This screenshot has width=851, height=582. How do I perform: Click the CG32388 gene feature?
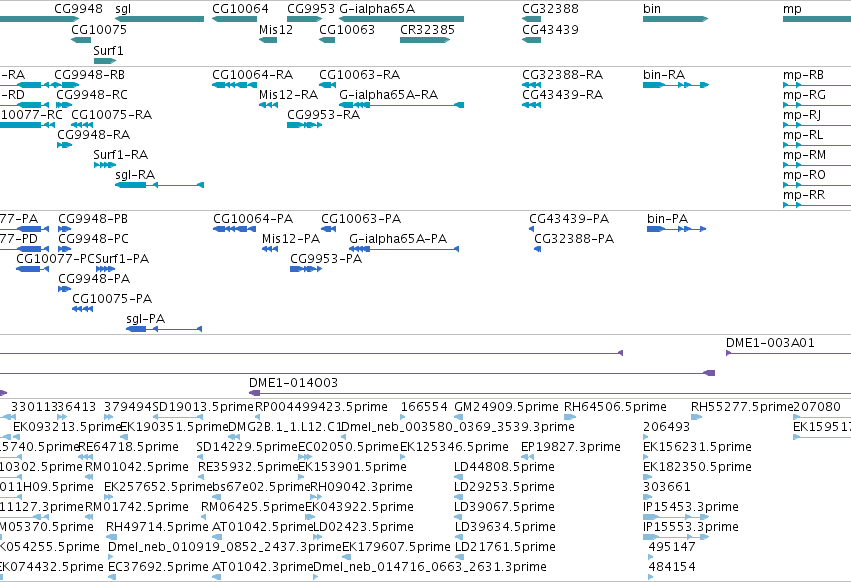pos(531,19)
